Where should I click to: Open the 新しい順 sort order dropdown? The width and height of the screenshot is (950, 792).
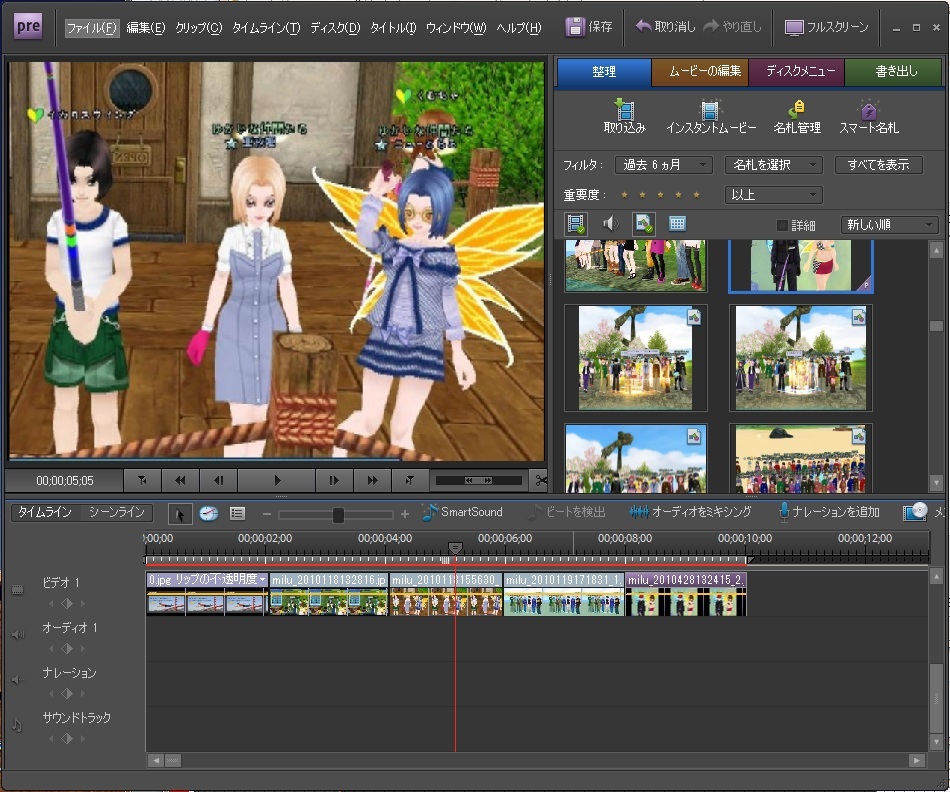889,225
